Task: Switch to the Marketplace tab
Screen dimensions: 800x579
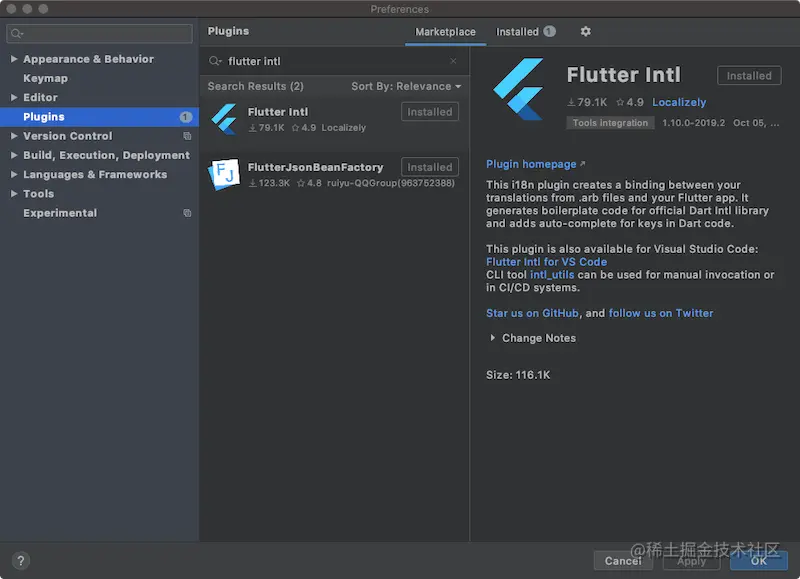Action: (445, 32)
